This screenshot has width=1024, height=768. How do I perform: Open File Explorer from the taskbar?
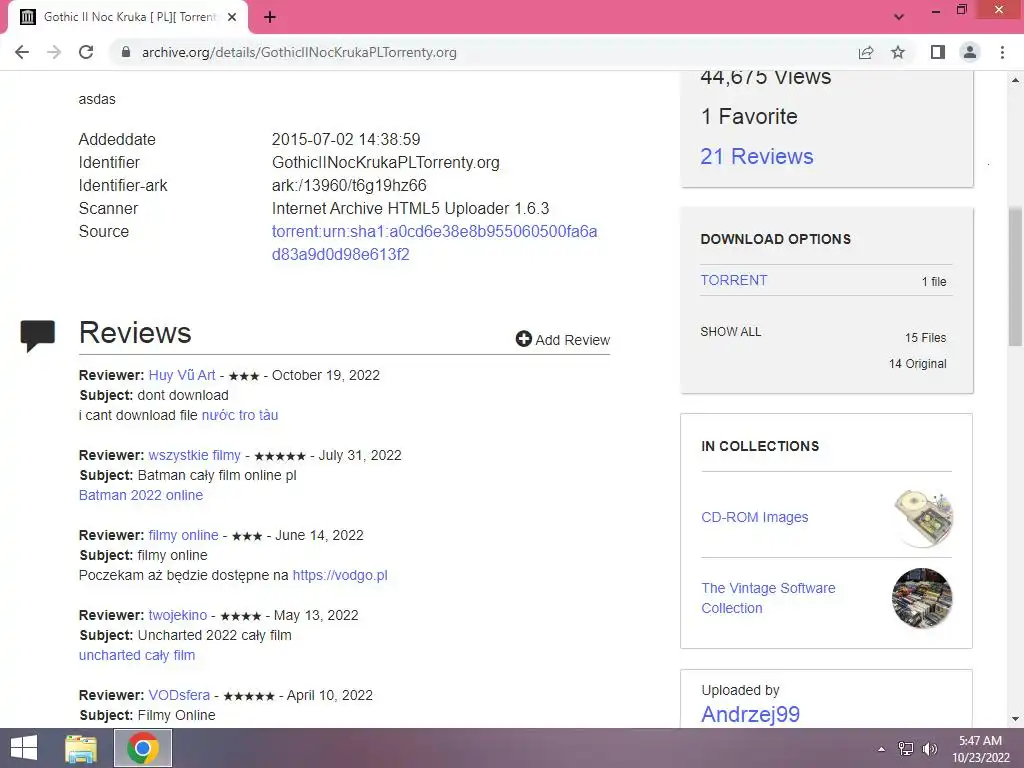tap(81, 748)
